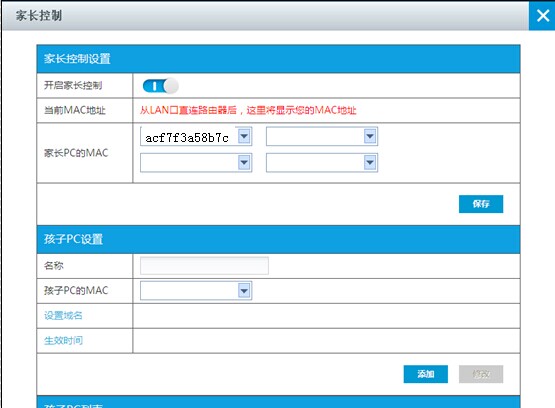Click the 当前MAC地址 label

point(75,110)
